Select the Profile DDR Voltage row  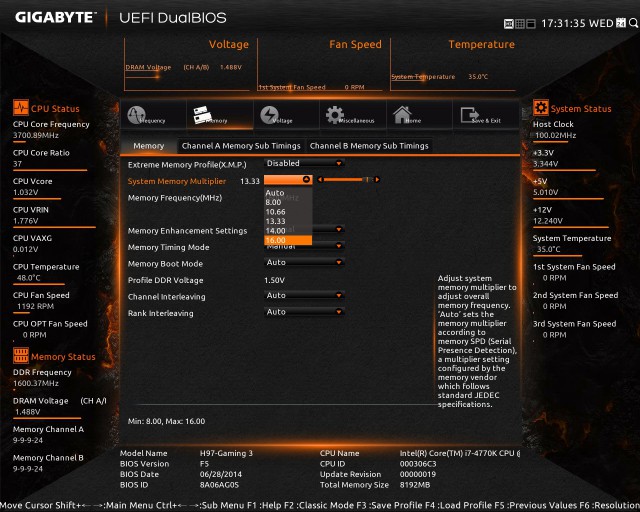pyautogui.click(x=165, y=280)
